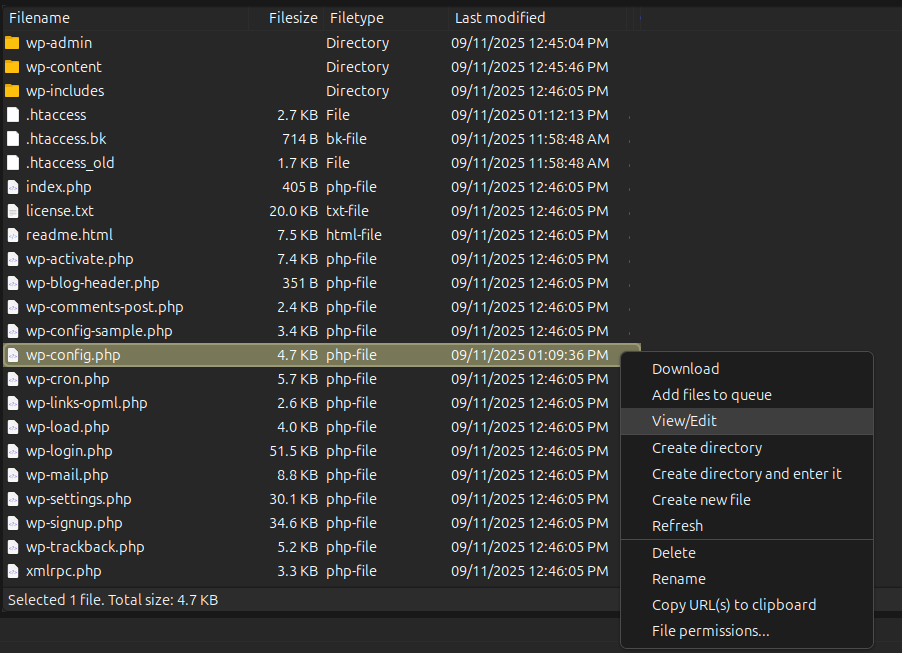This screenshot has width=902, height=653.
Task: Click the wp-mail.php file icon
Action: pyautogui.click(x=13, y=475)
